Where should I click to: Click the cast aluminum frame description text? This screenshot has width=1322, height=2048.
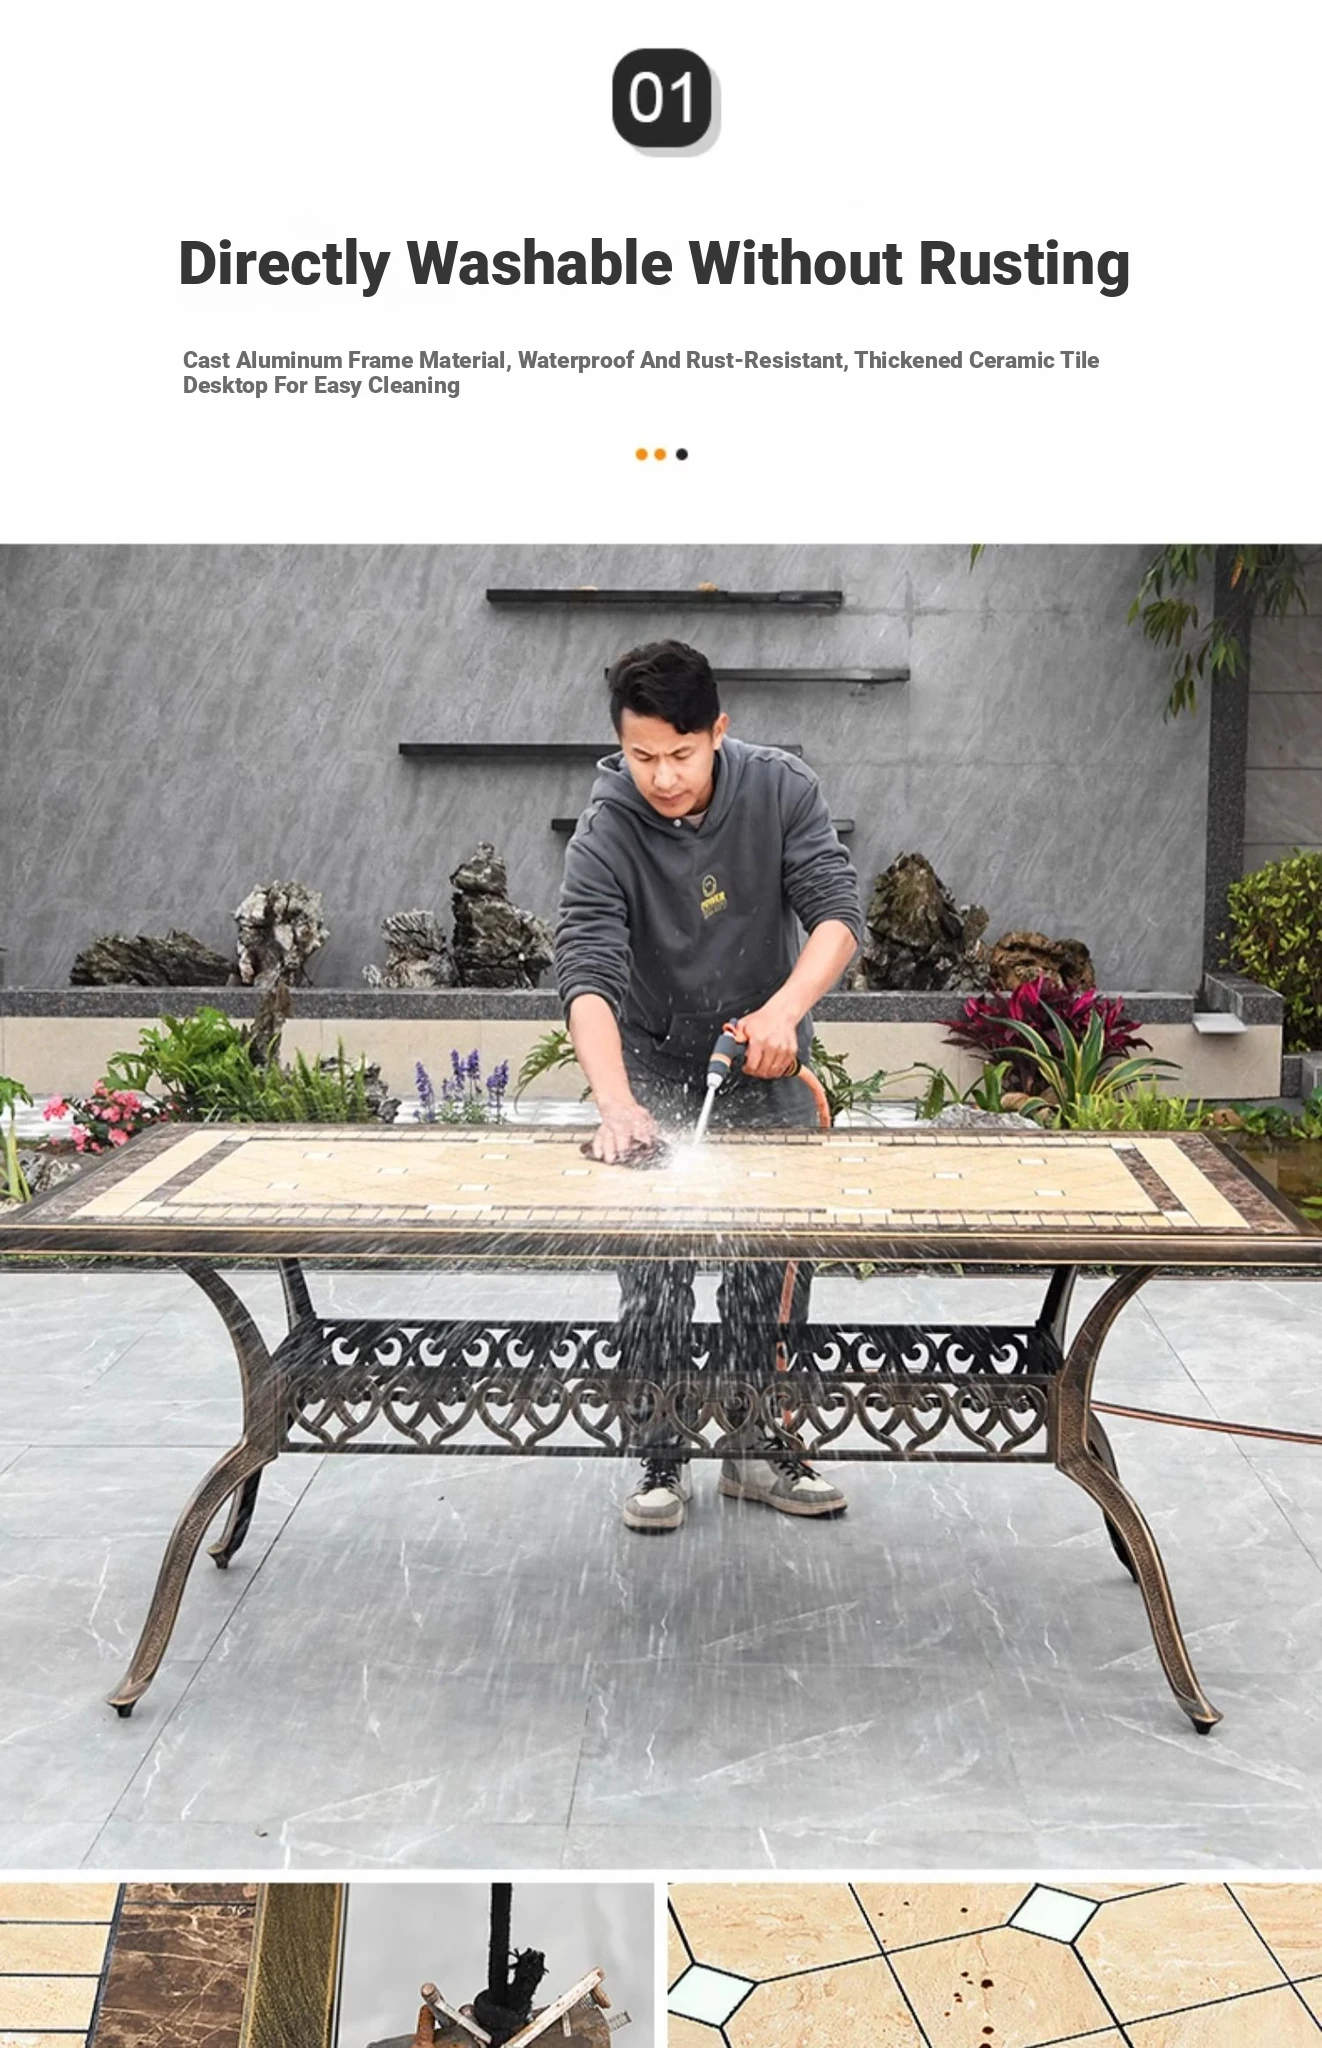640,373
